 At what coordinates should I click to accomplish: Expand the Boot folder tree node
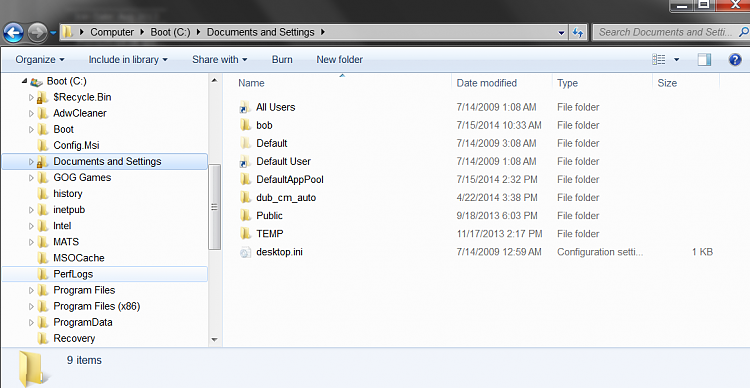(31, 130)
